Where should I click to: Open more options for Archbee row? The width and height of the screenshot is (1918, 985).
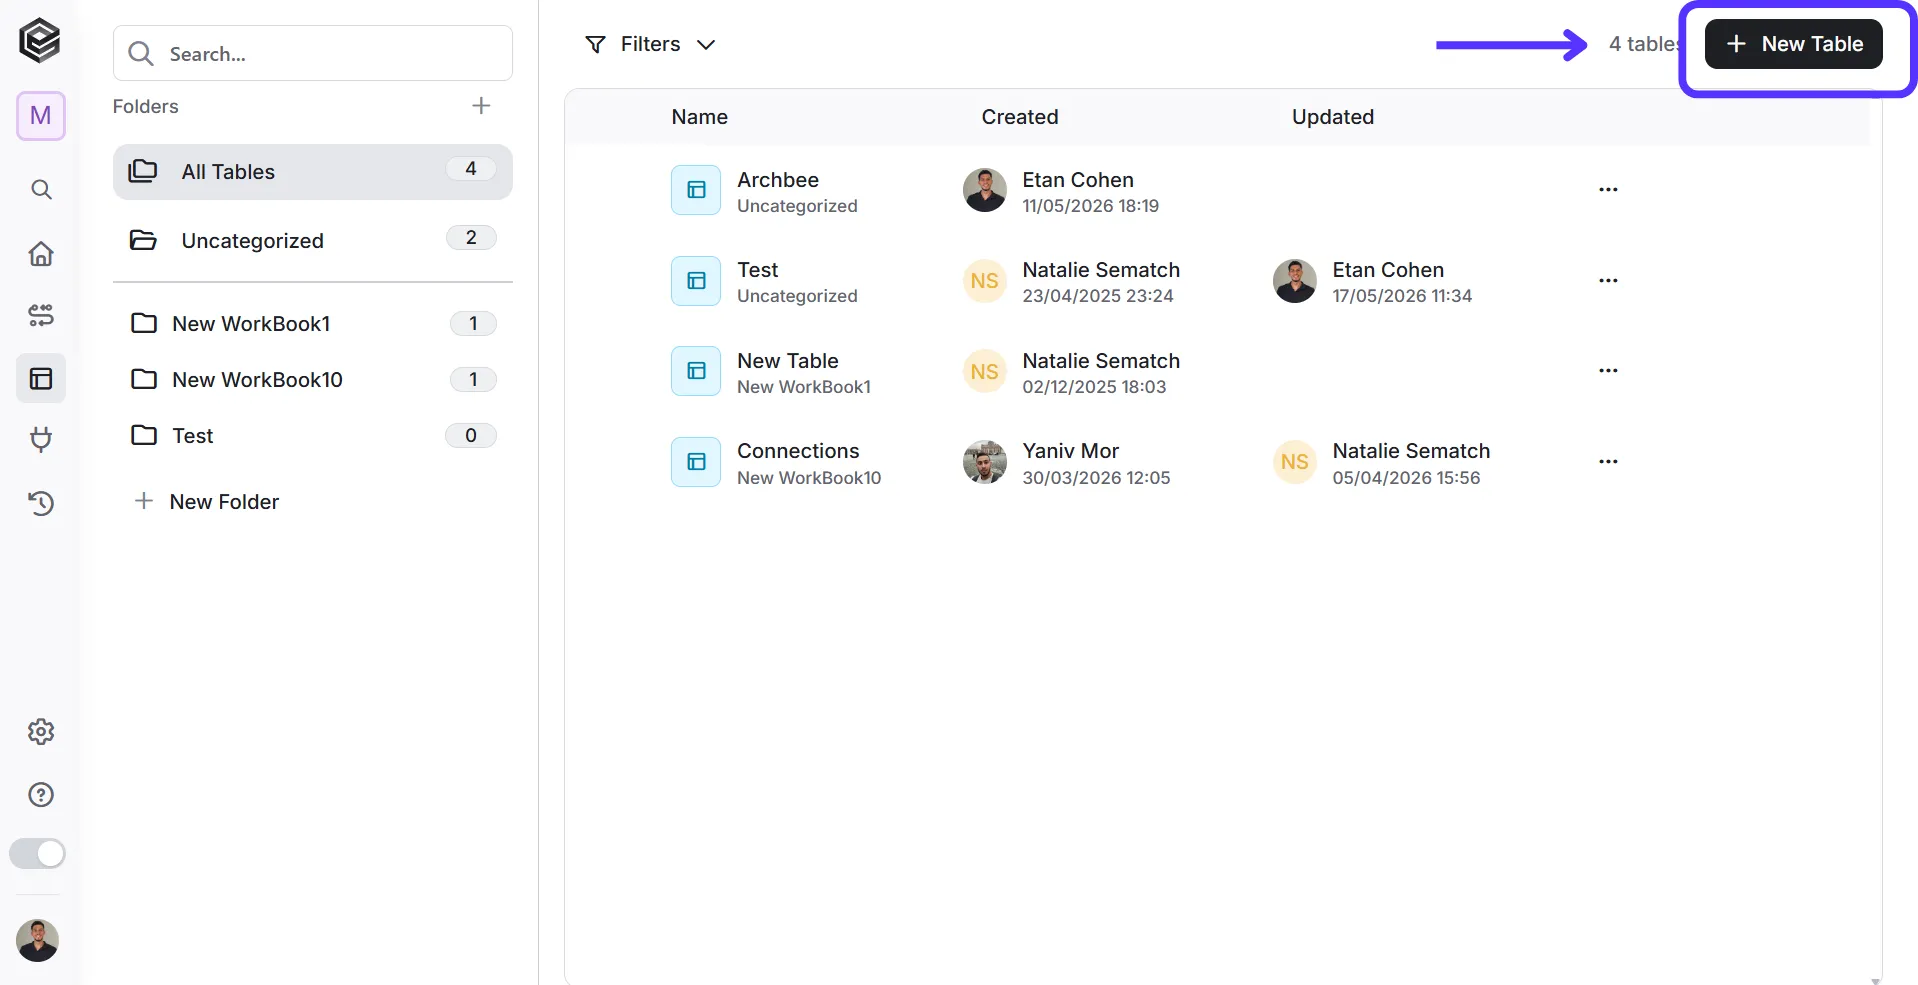pos(1608,189)
